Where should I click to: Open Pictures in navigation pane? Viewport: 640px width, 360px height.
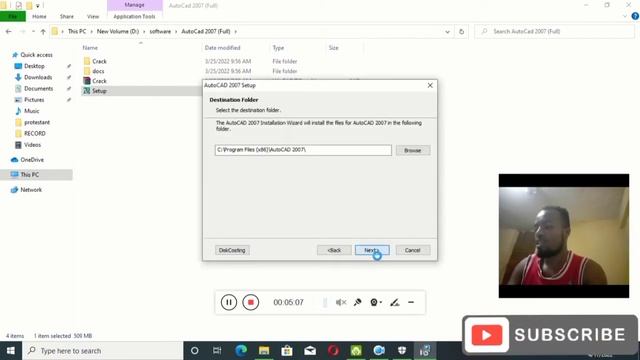click(34, 100)
